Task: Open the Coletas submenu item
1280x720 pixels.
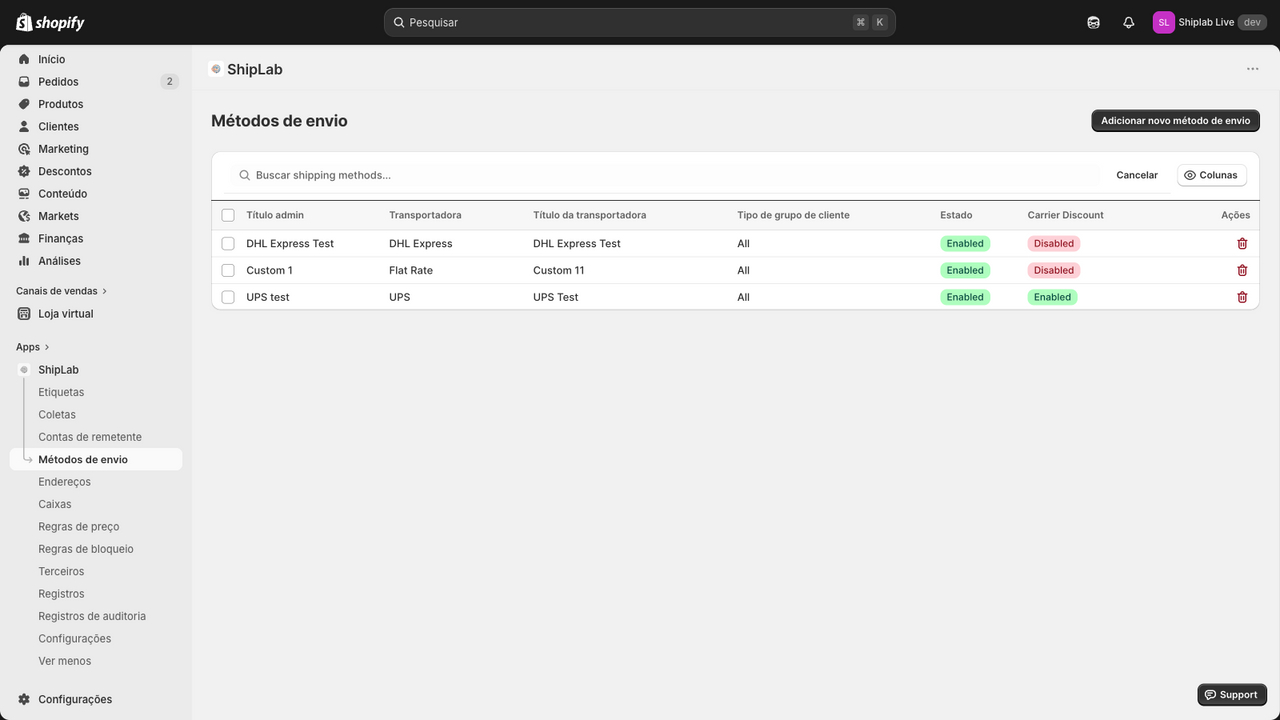Action: tap(57, 415)
